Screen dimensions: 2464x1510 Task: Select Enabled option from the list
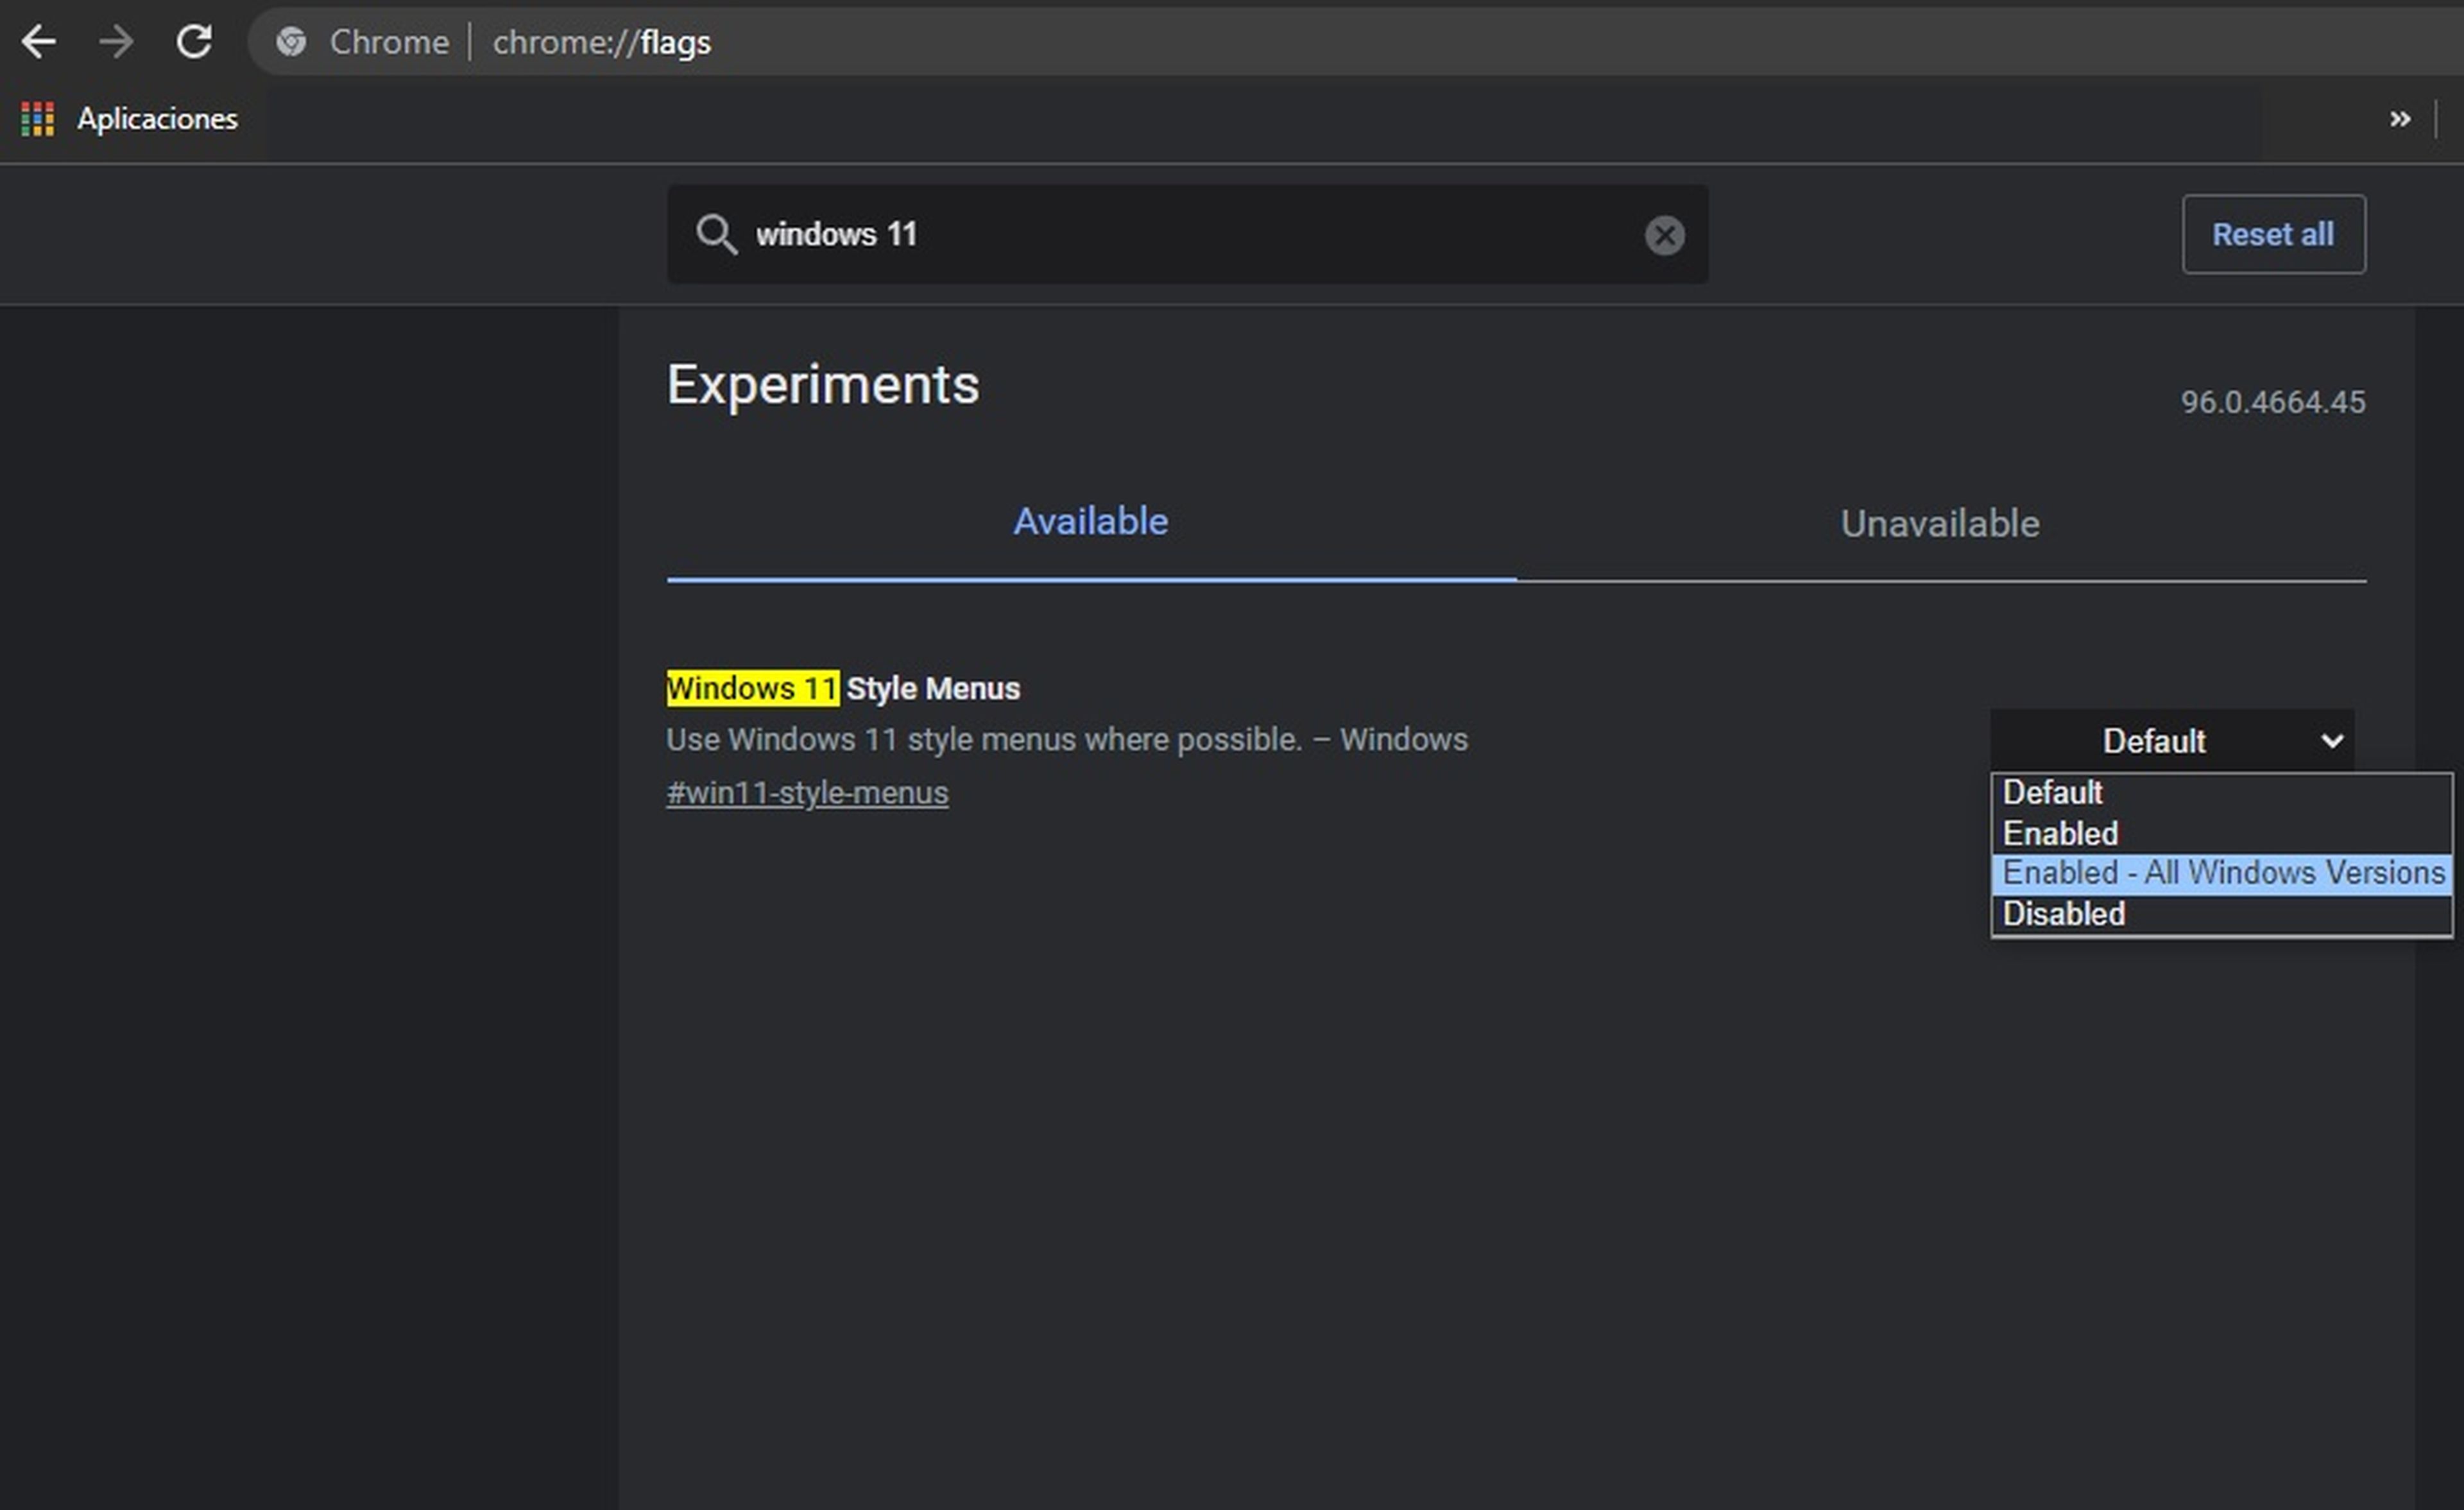(x=2060, y=833)
